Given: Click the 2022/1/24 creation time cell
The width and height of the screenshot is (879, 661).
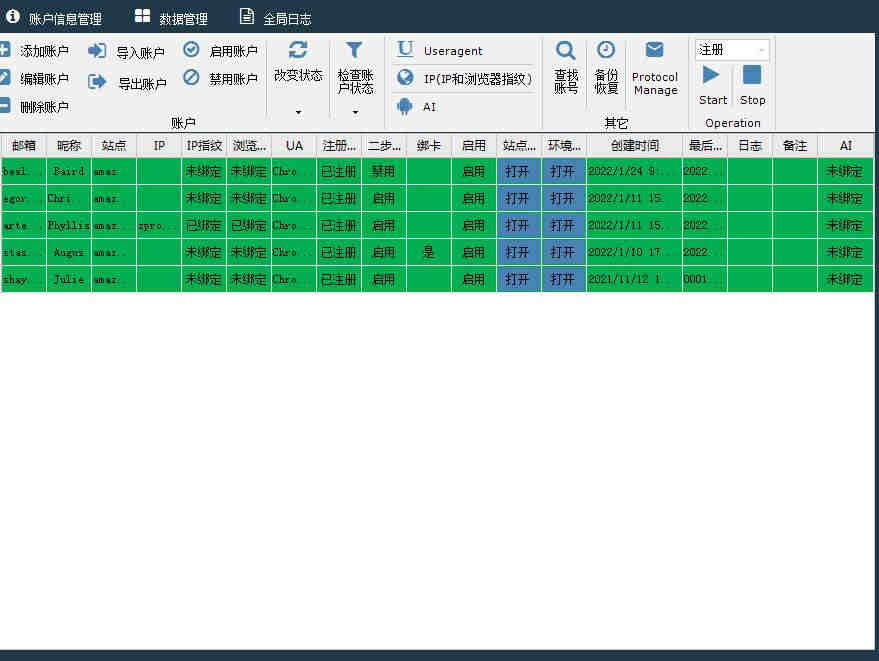Looking at the screenshot, I should 635,171.
